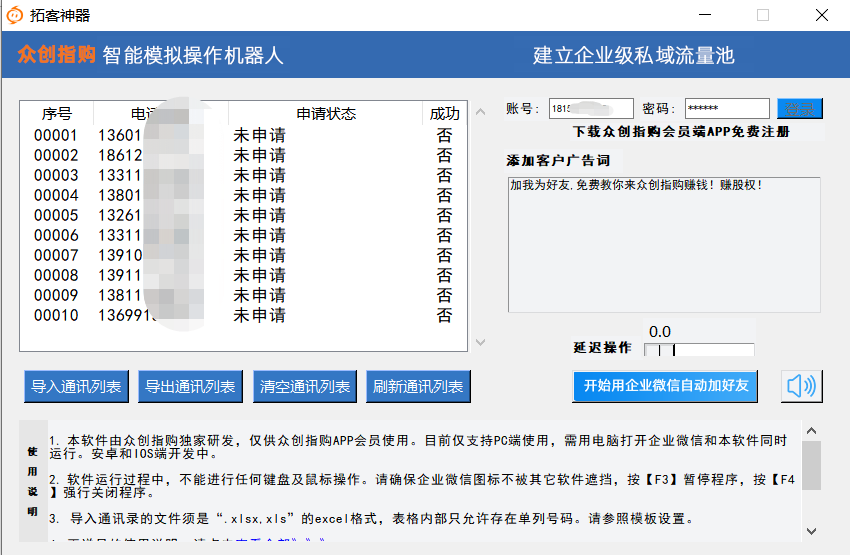Click 清空通讯列表 button
Image resolution: width=850 pixels, height=555 pixels.
[x=305, y=386]
